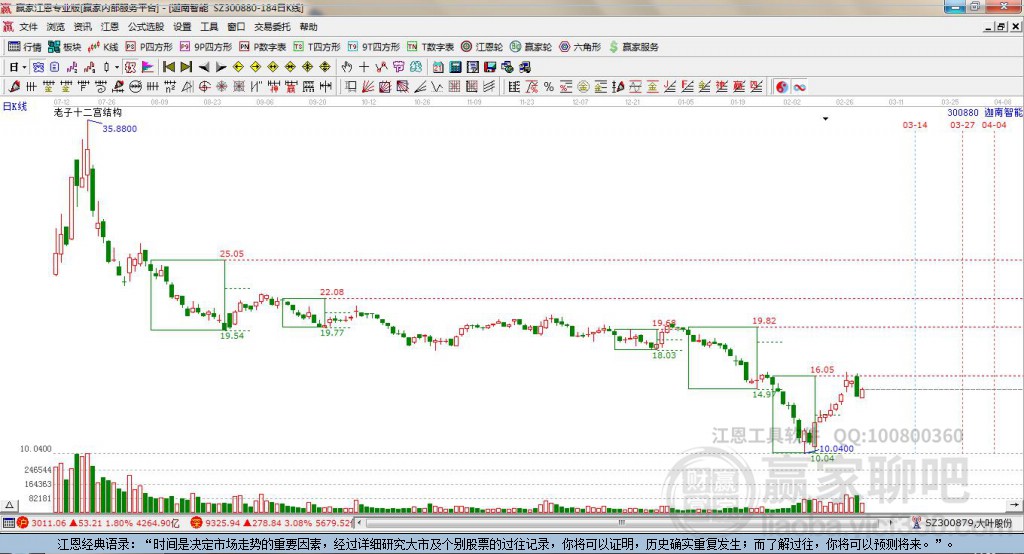Select the red pencil drawing tool
The height and width of the screenshot is (554, 1024).
coord(14,87)
